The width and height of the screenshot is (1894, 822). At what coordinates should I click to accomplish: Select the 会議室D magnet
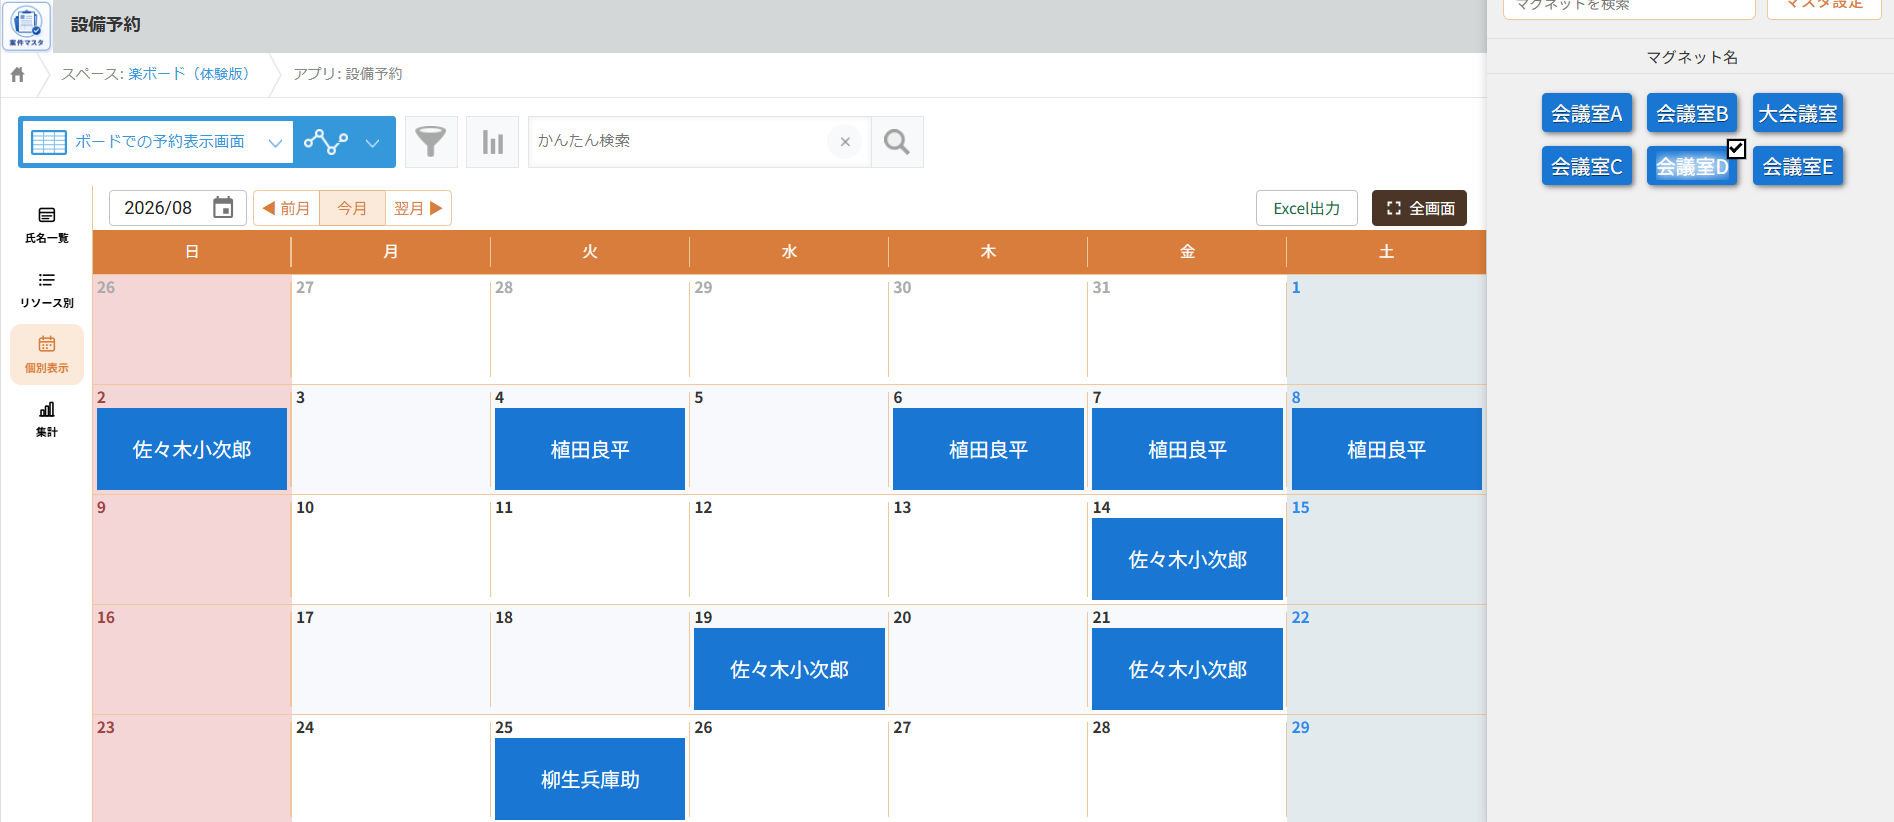(1692, 166)
